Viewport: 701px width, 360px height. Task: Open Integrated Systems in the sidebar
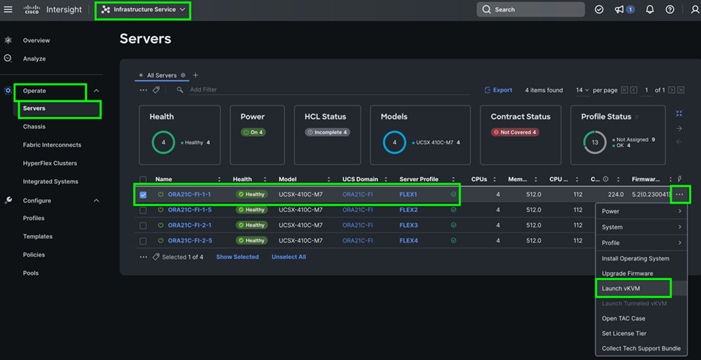point(51,182)
